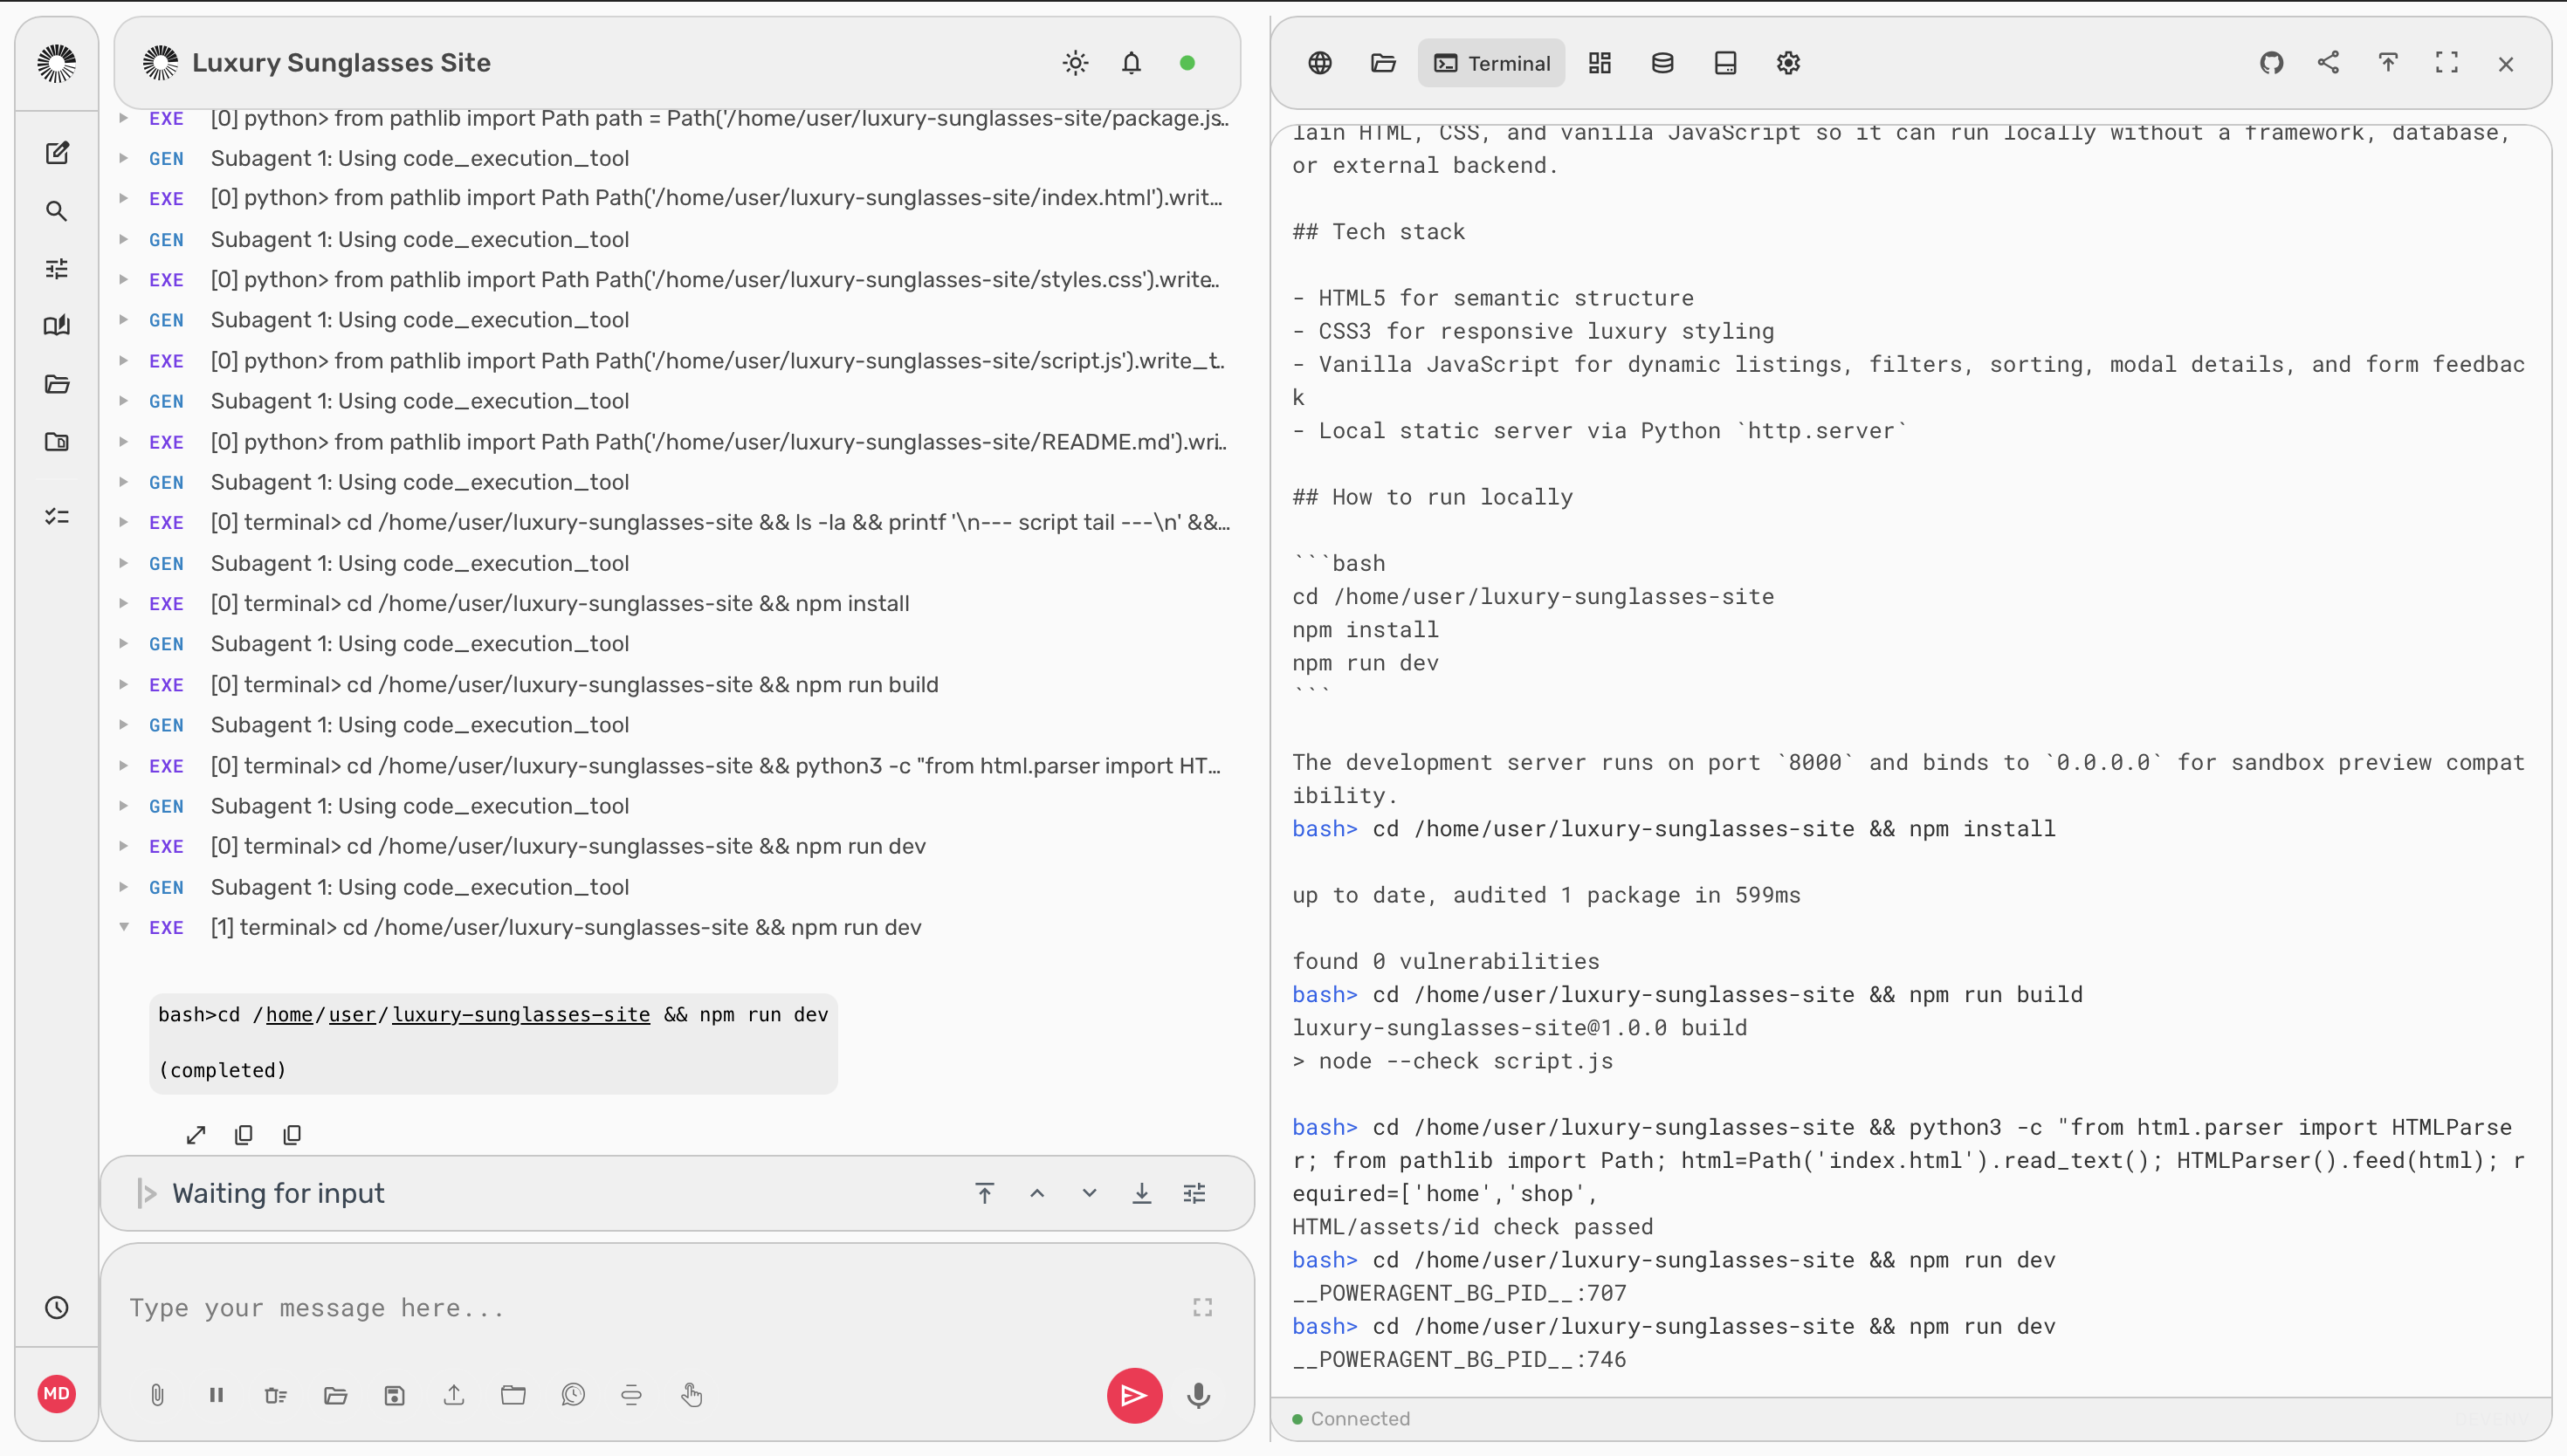Expand the command output view icon
Viewport: 2567px width, 1456px height.
[196, 1135]
